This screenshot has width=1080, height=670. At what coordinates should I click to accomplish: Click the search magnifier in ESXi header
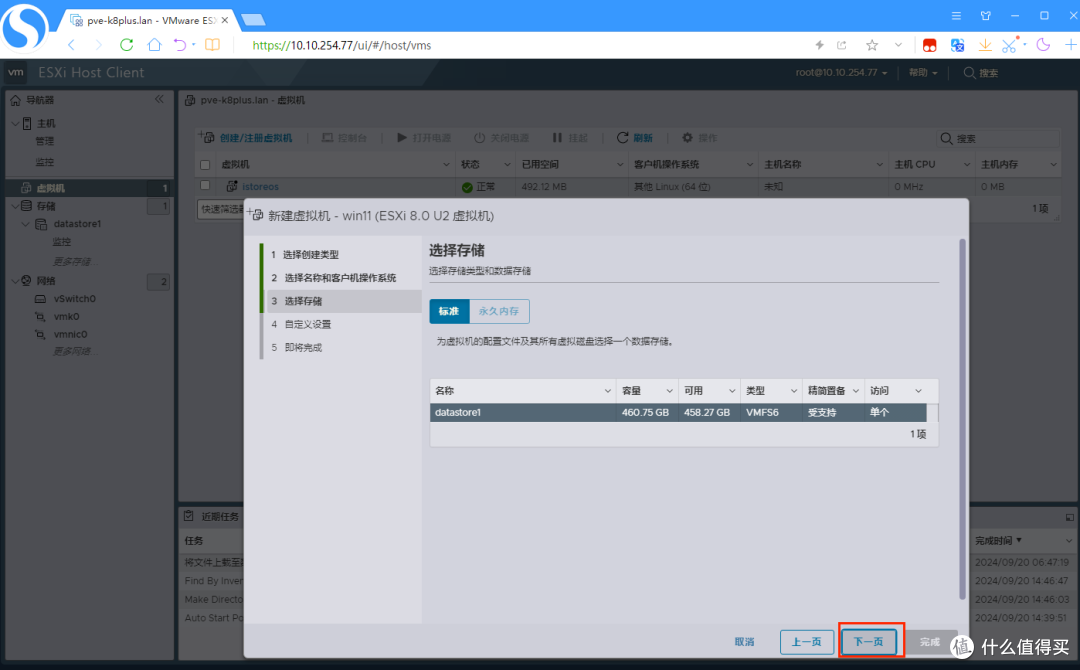click(x=969, y=72)
